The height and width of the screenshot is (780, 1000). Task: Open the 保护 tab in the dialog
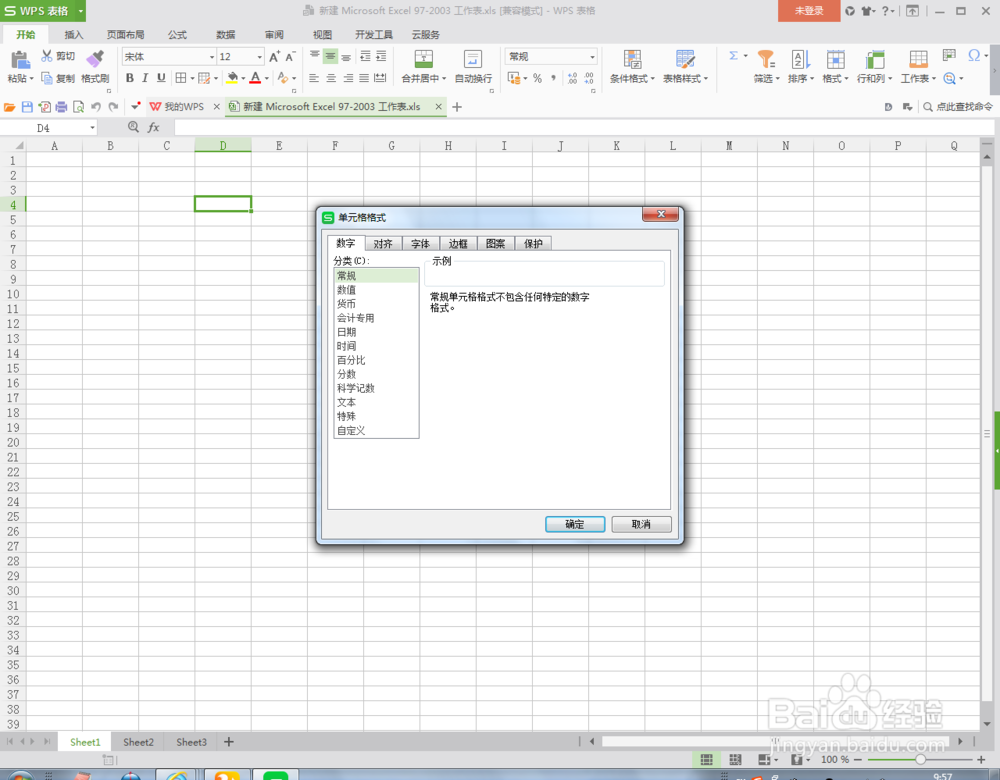533,244
